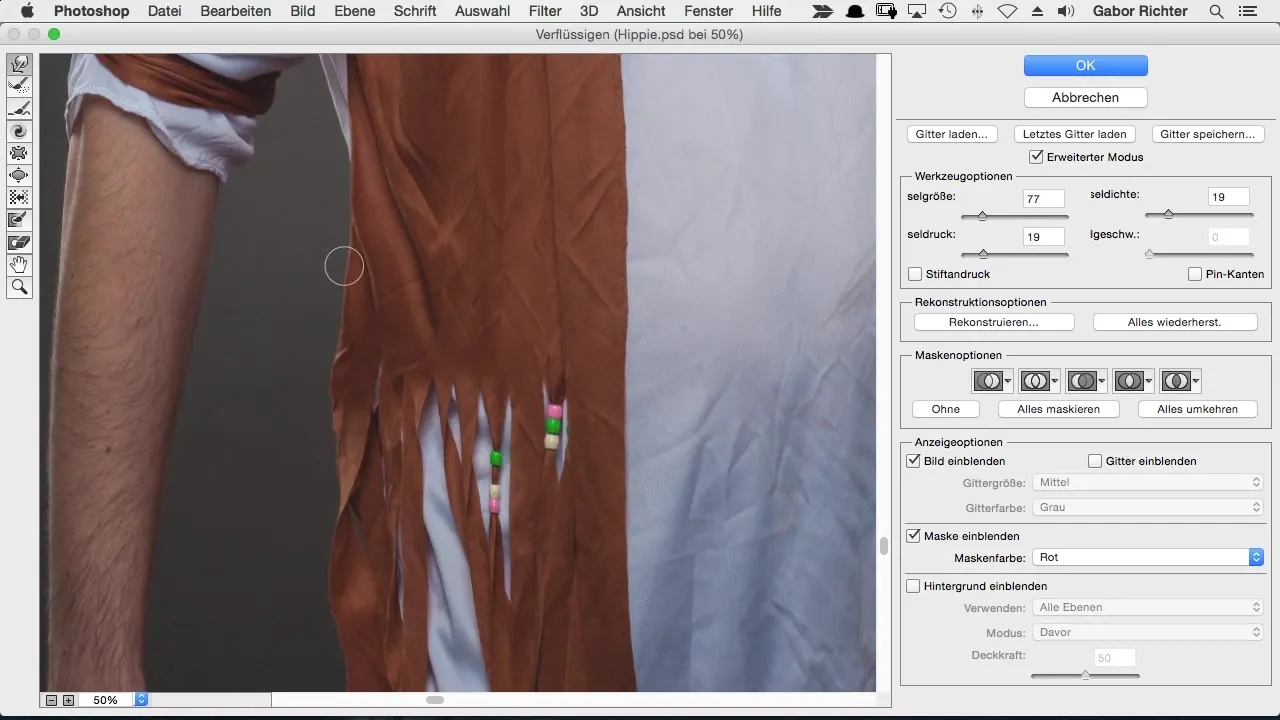Open Notification Center list icon

1246,11
